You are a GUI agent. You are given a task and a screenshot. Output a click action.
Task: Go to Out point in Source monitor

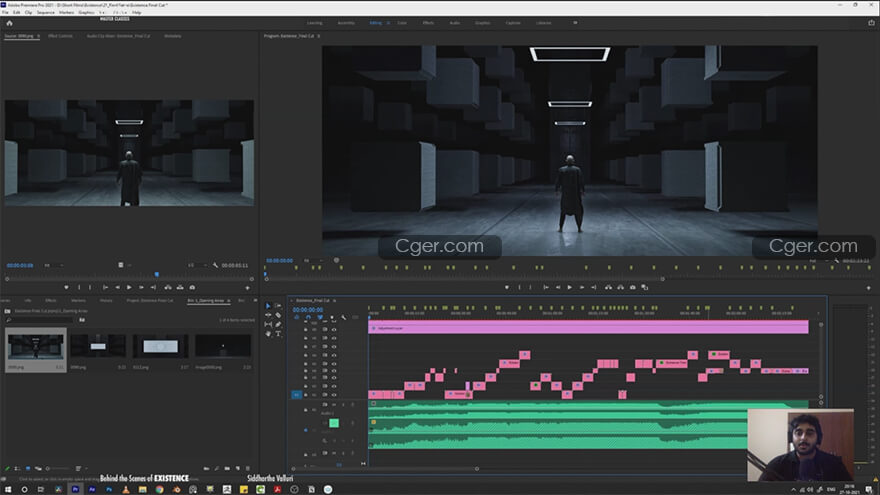pos(153,287)
